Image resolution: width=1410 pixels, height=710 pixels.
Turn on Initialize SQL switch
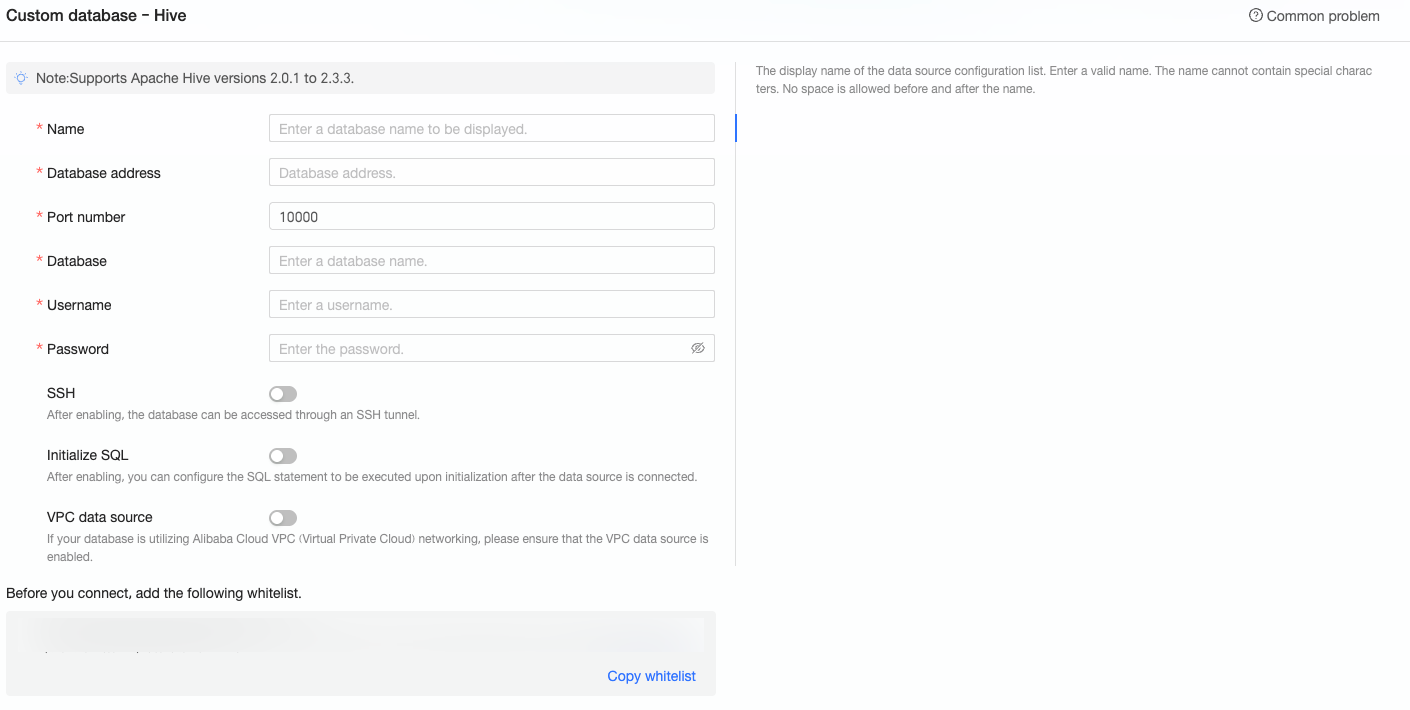coord(283,456)
